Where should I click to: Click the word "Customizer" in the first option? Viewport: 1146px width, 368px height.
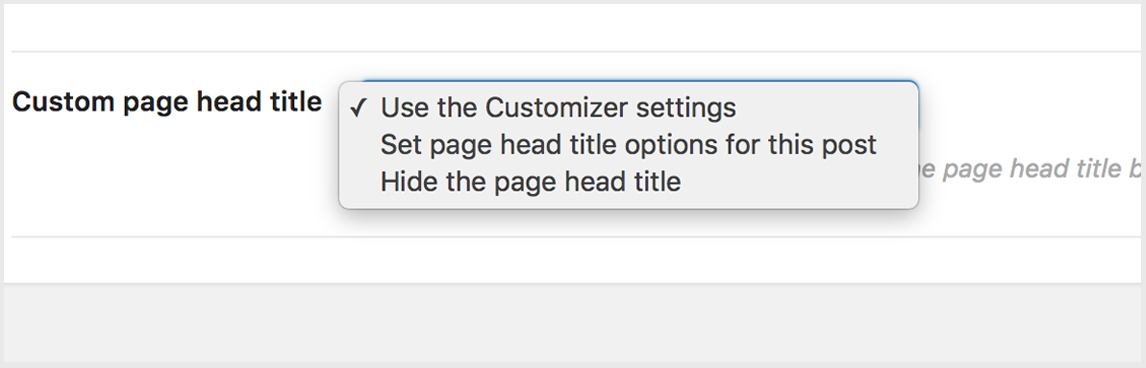556,108
